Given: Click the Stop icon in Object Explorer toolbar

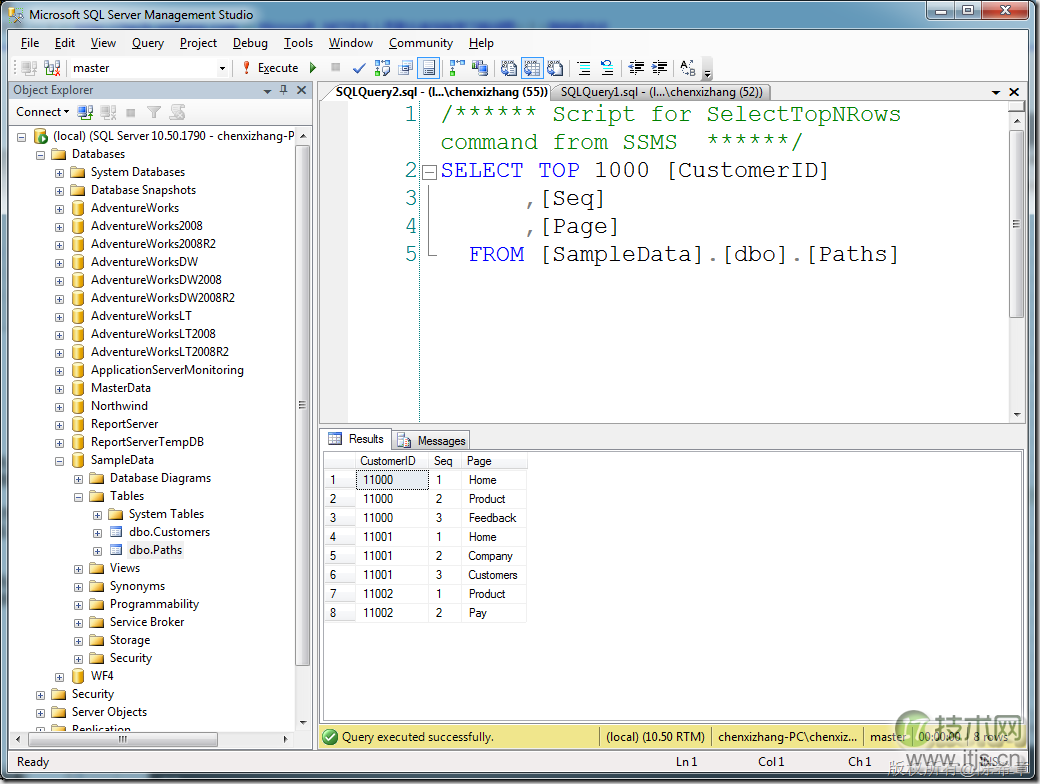Looking at the screenshot, I should click(x=131, y=112).
